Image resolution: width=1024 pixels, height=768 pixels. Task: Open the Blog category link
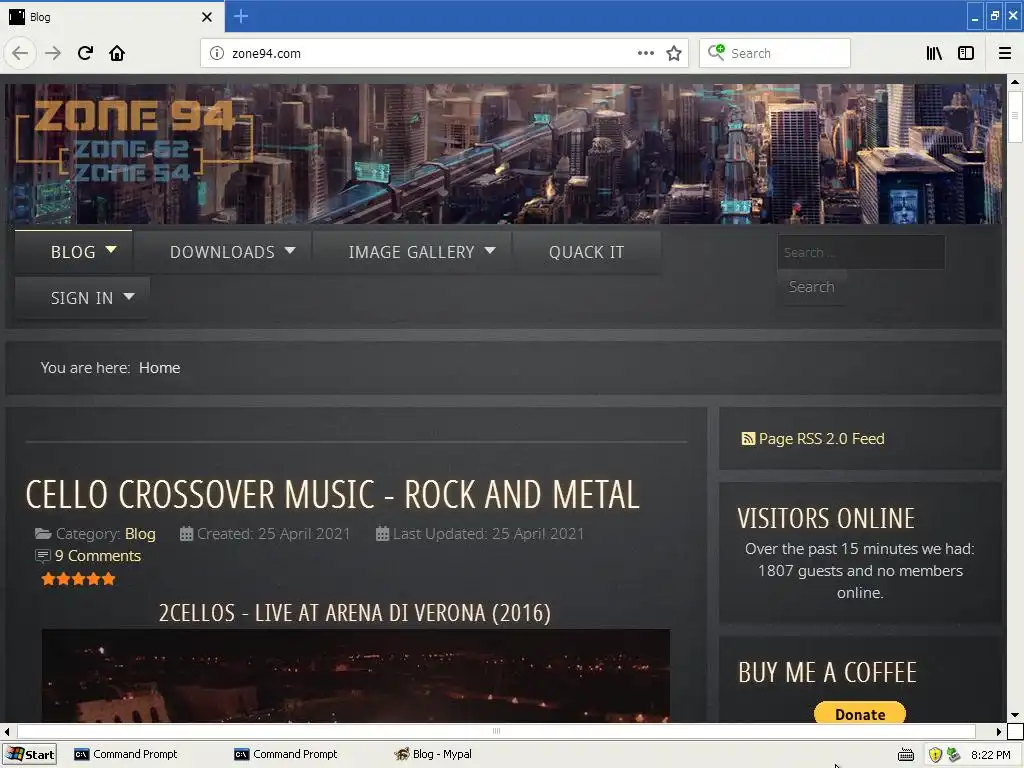point(140,534)
